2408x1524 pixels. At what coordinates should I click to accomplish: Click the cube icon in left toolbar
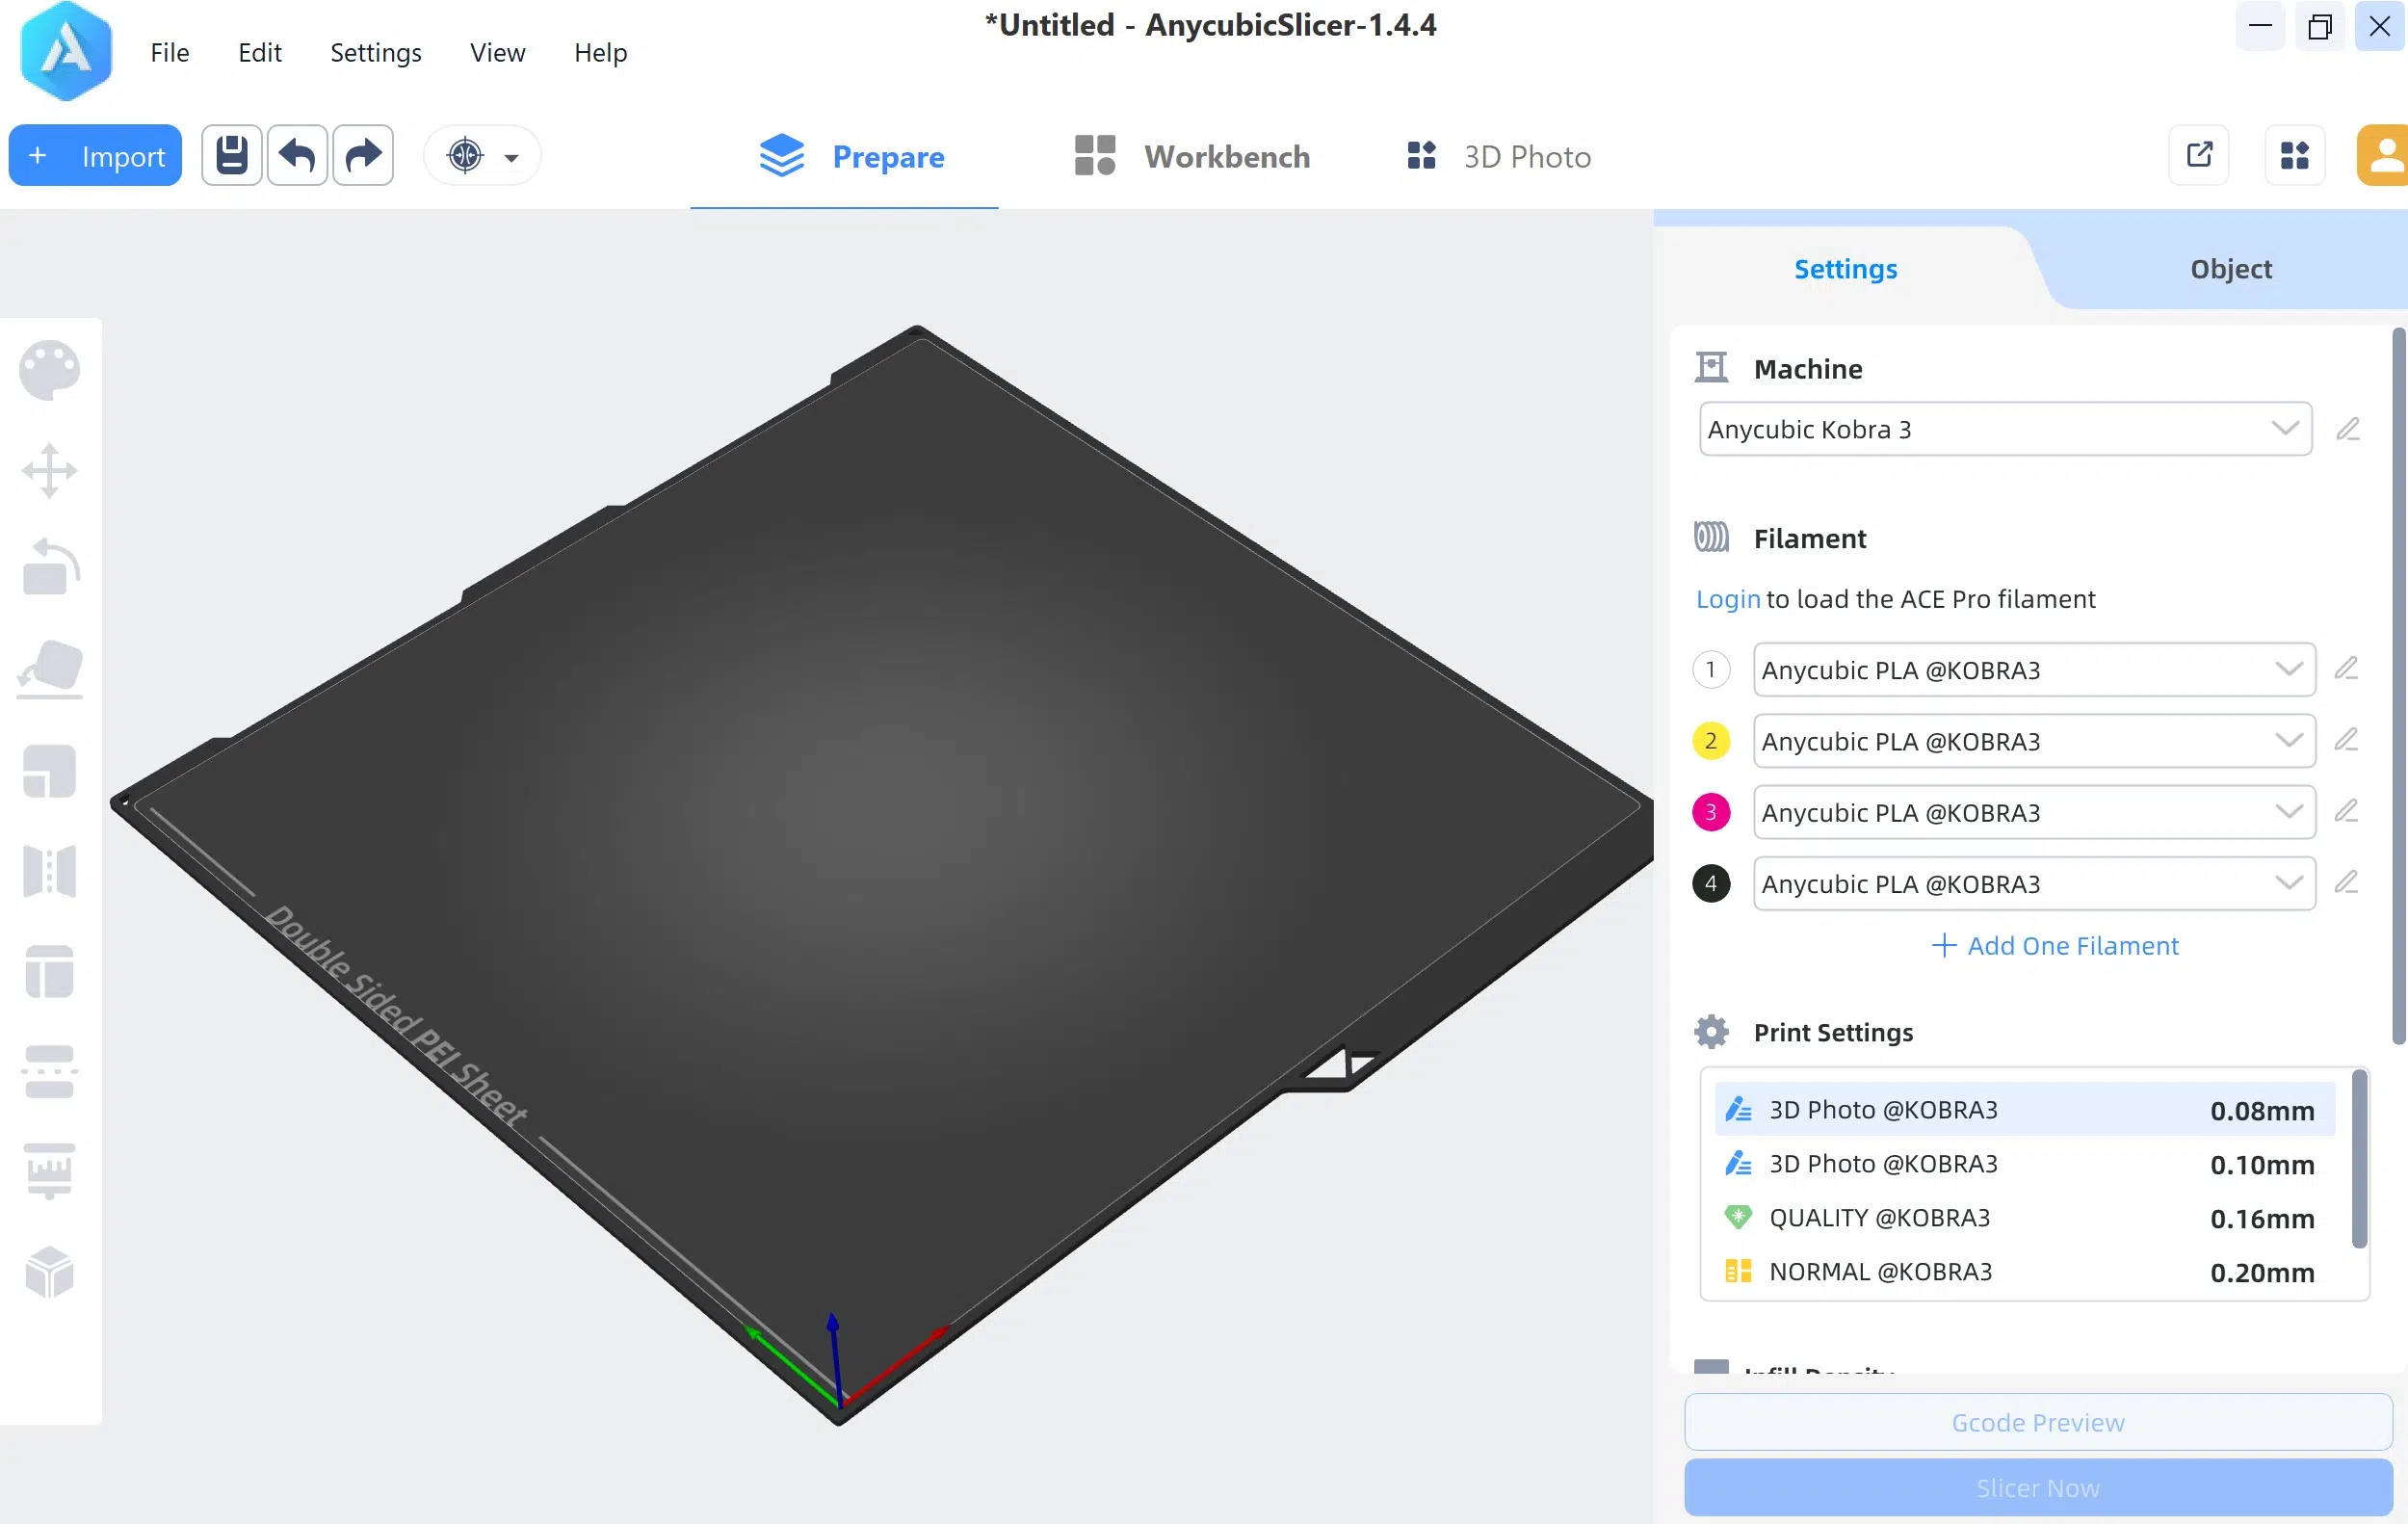tap(50, 1272)
